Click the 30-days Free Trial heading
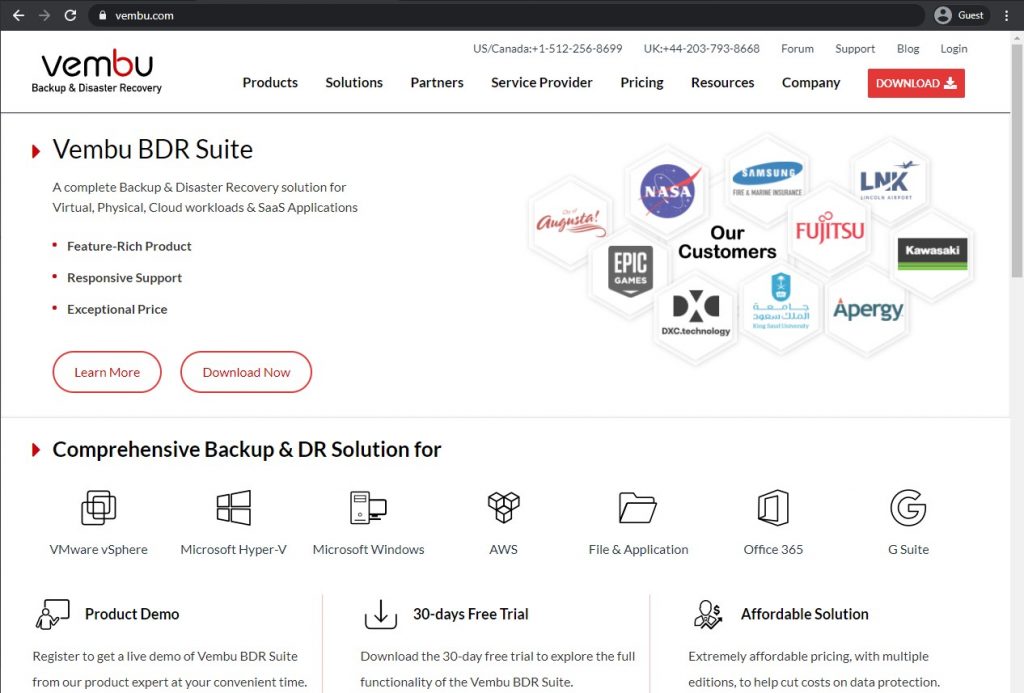Screen dimensions: 1024x693 [x=471, y=614]
